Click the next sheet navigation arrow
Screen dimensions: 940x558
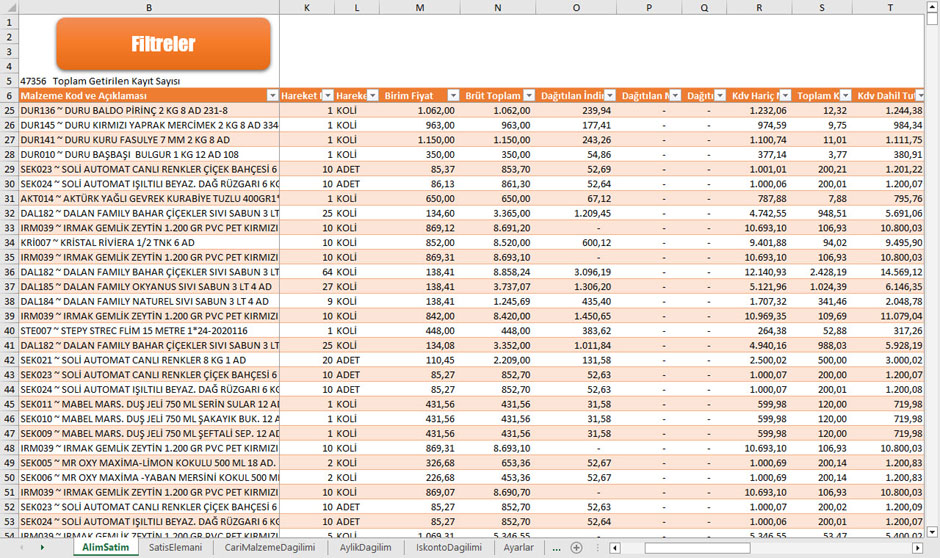42,547
